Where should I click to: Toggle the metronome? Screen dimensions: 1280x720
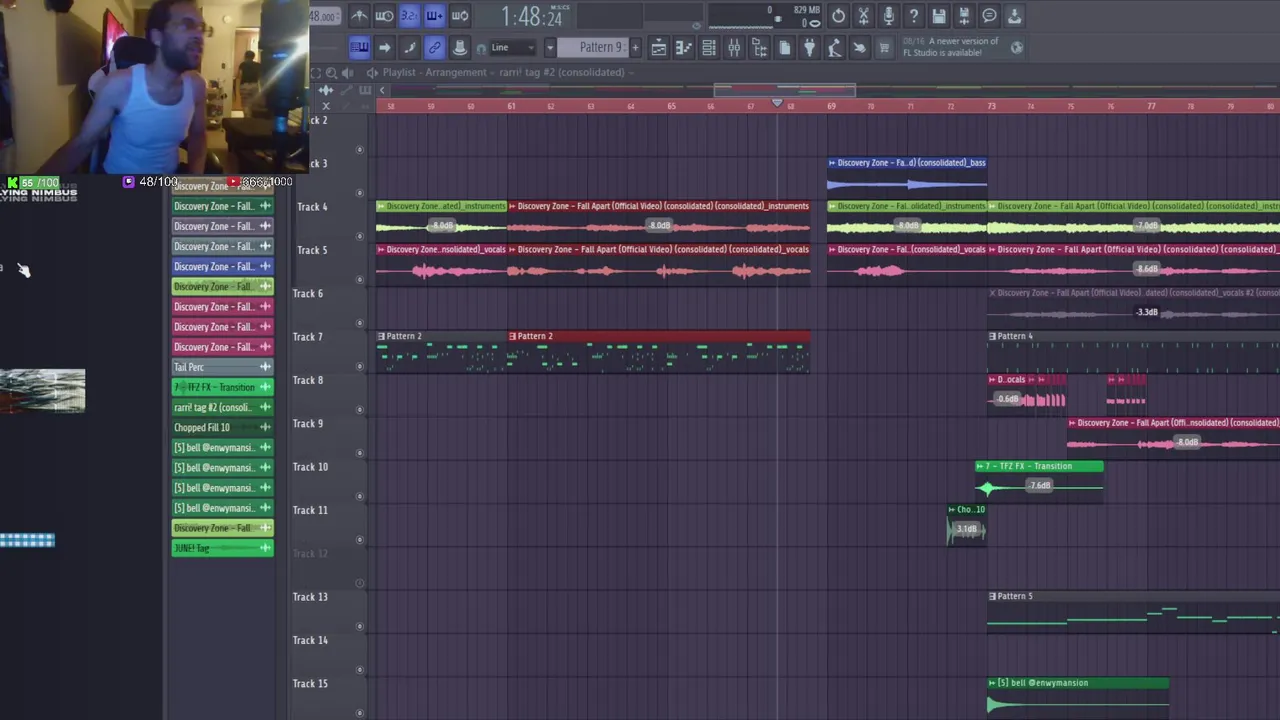tap(359, 16)
